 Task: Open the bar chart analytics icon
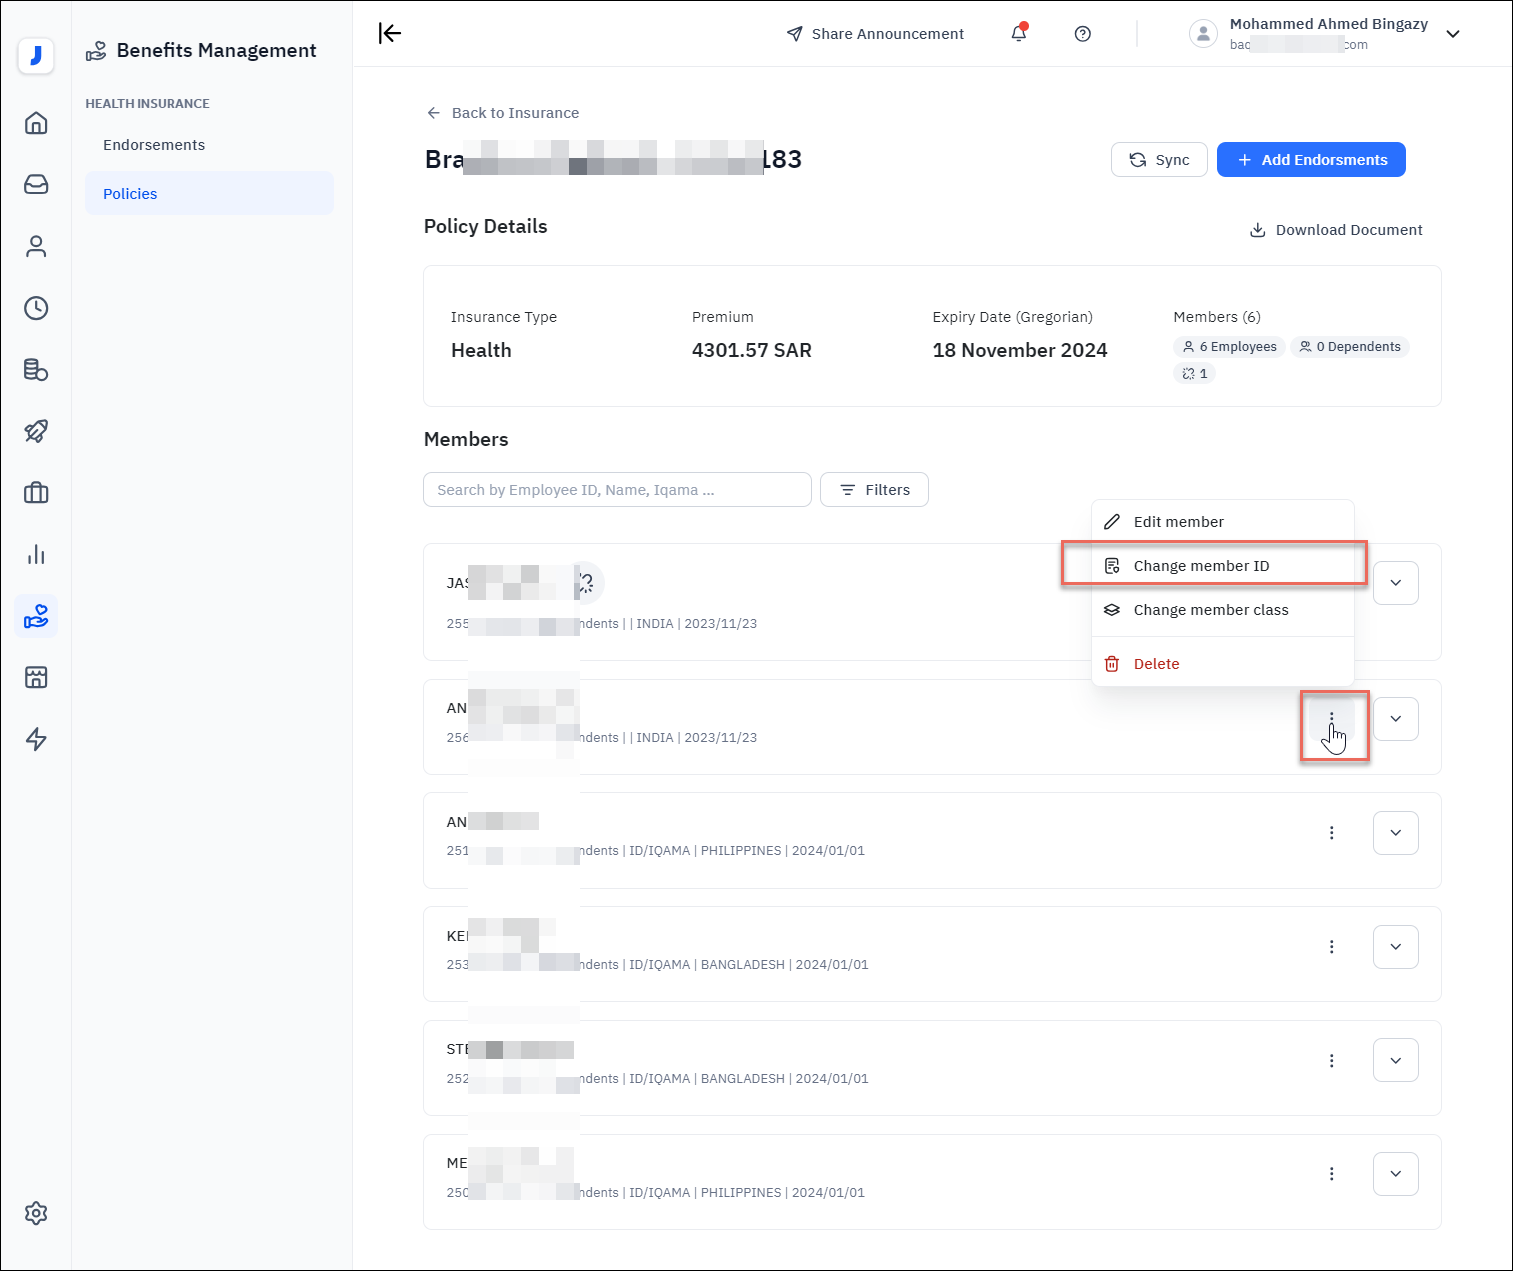[36, 555]
